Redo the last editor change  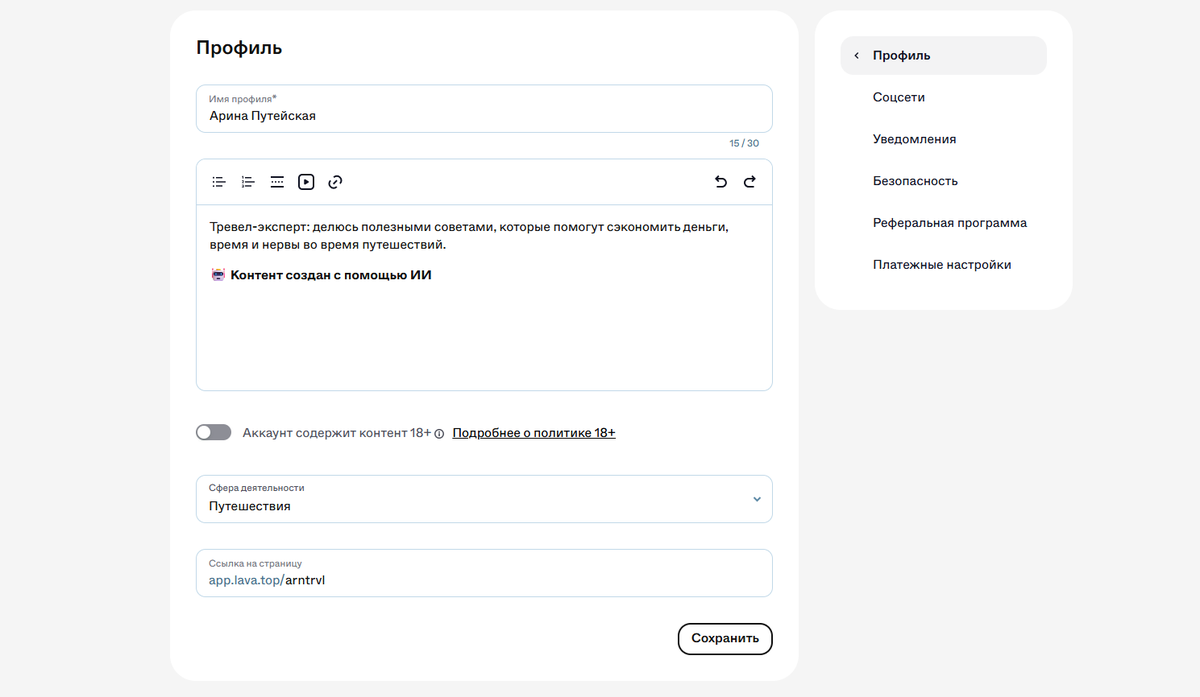pos(750,182)
